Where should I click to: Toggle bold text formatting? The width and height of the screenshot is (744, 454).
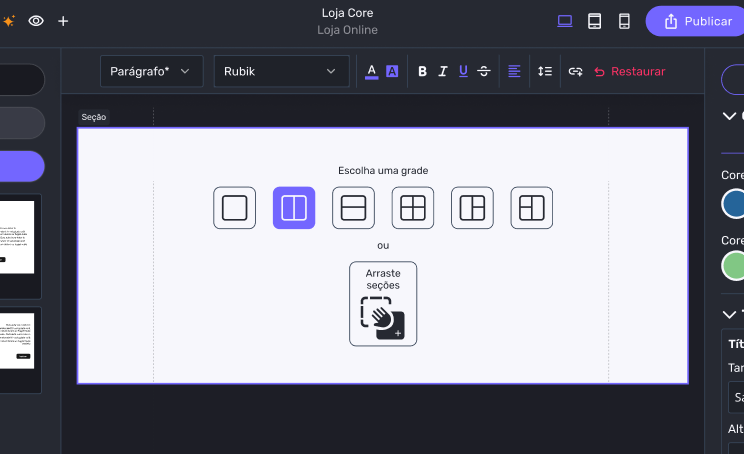422,71
